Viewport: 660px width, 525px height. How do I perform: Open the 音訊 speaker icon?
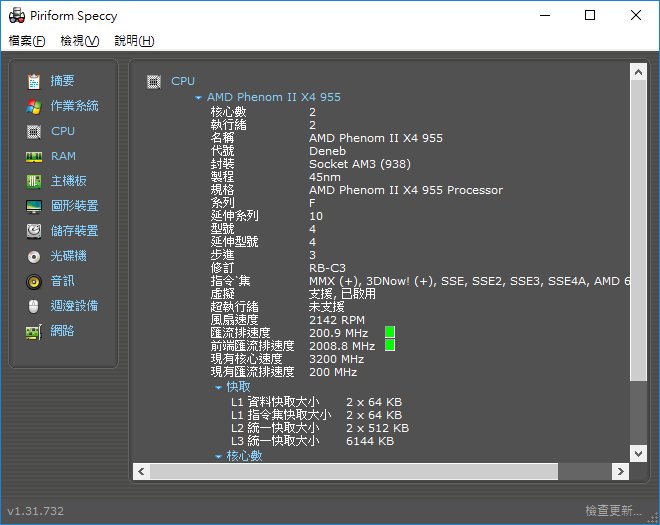34,282
